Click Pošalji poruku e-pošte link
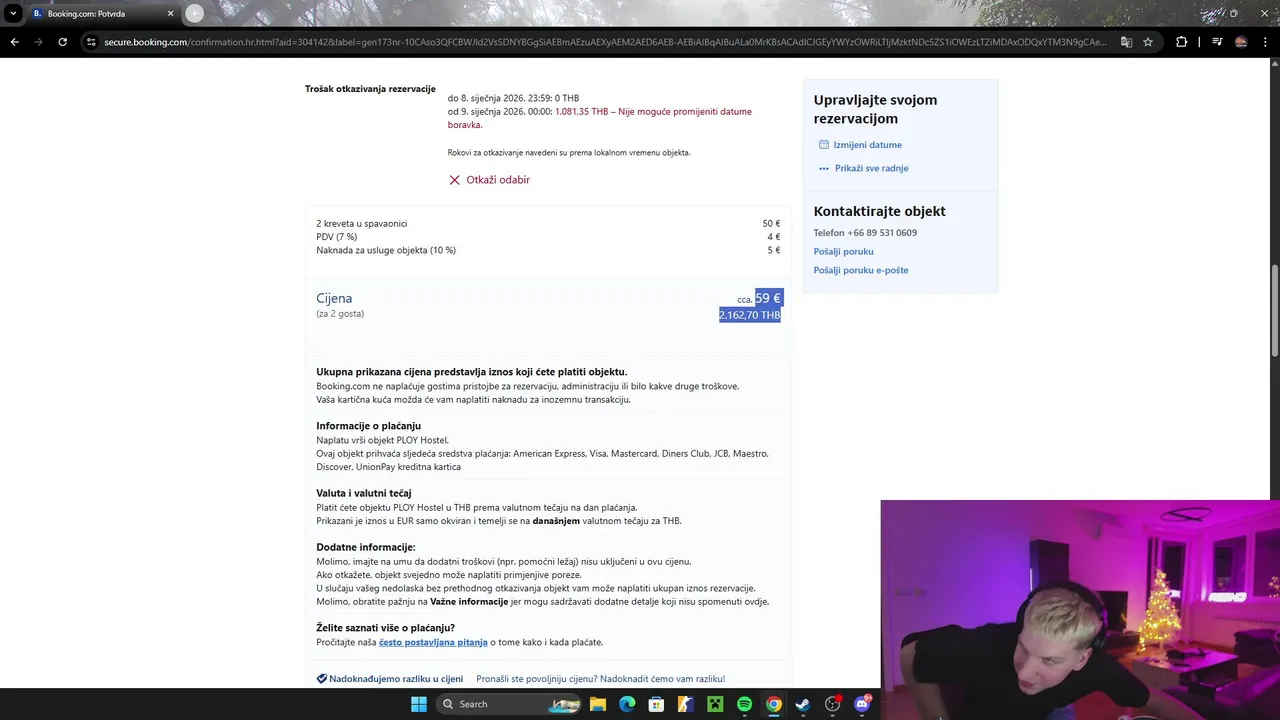This screenshot has width=1280, height=720. 861,270
